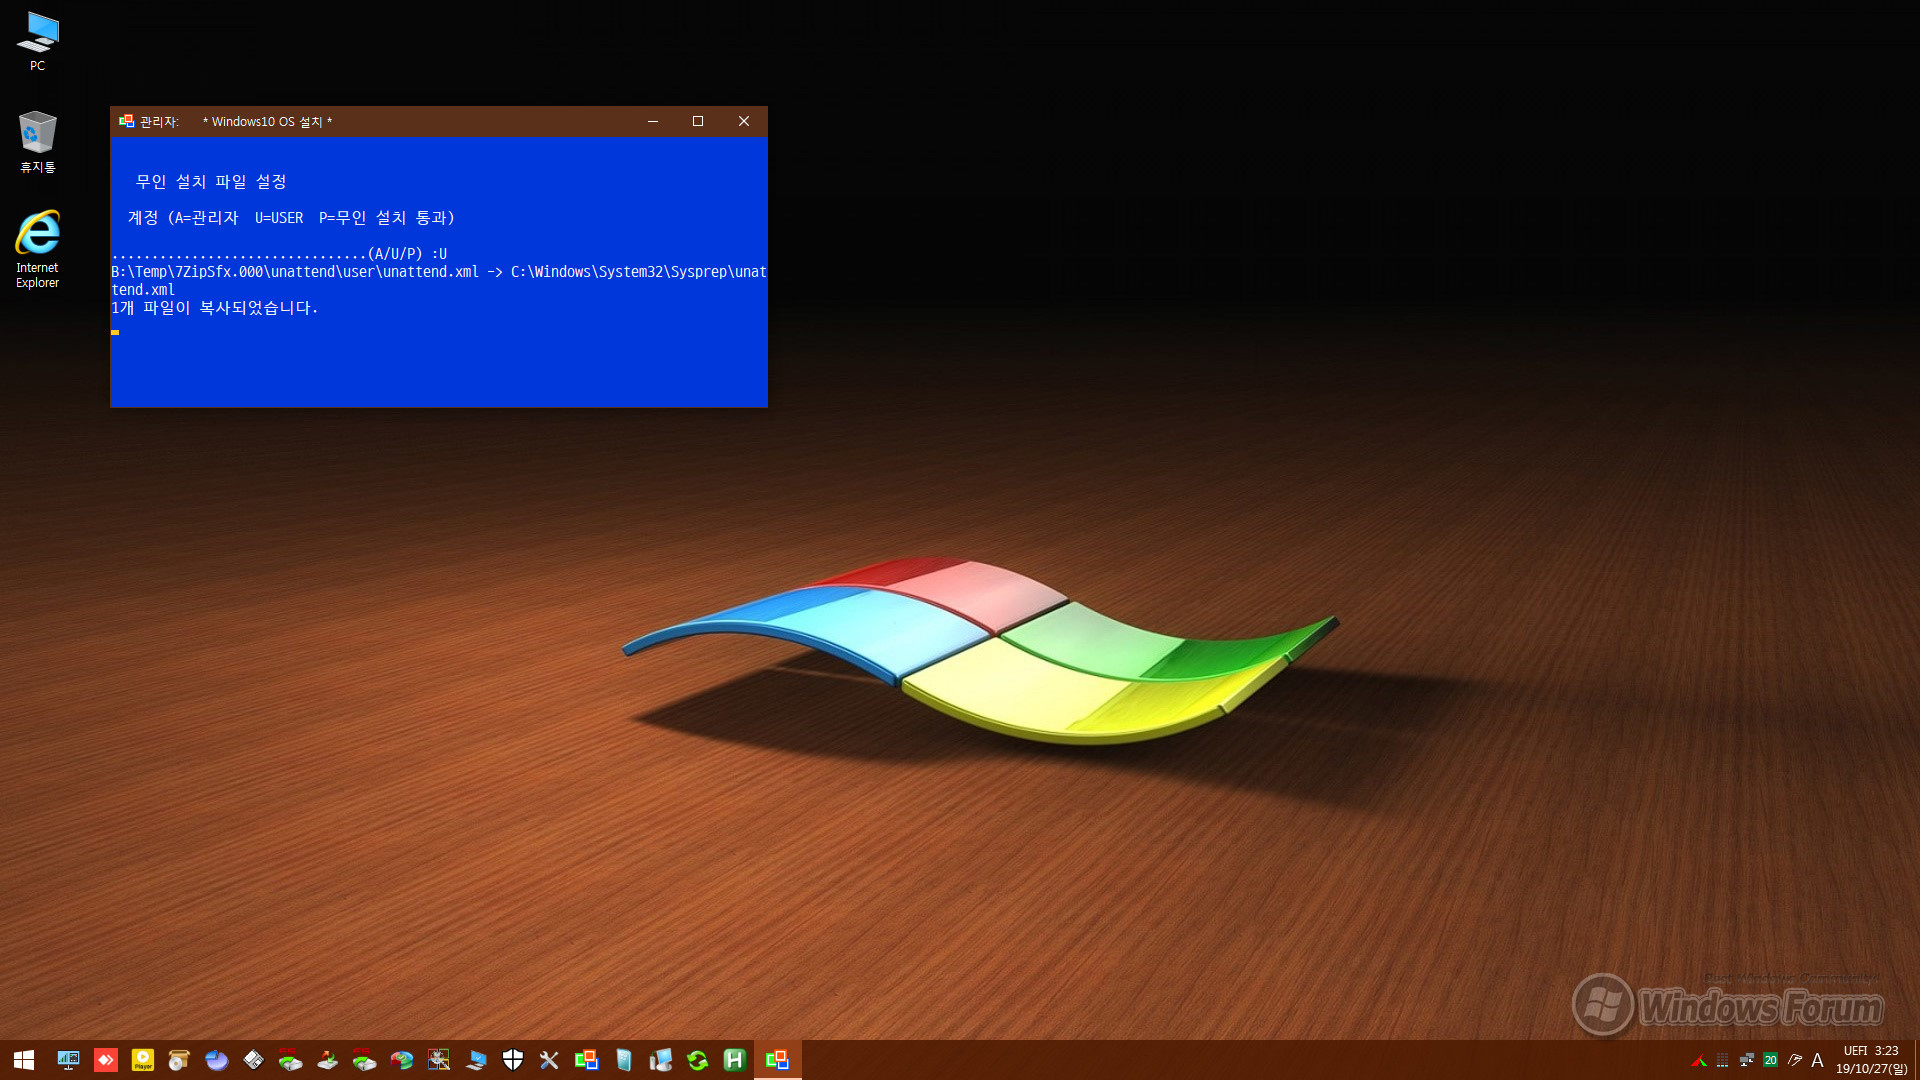This screenshot has width=1920, height=1080.
Task: Close the Windows10 OS install console window
Action: click(x=744, y=121)
